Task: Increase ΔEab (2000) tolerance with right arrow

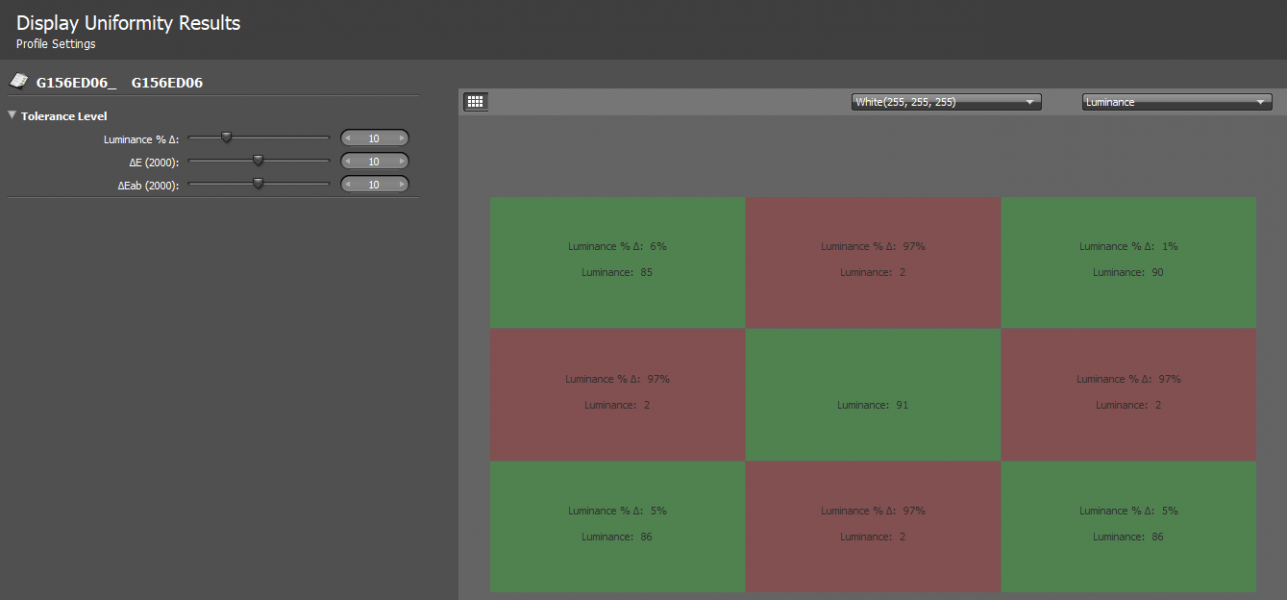Action: tap(402, 184)
